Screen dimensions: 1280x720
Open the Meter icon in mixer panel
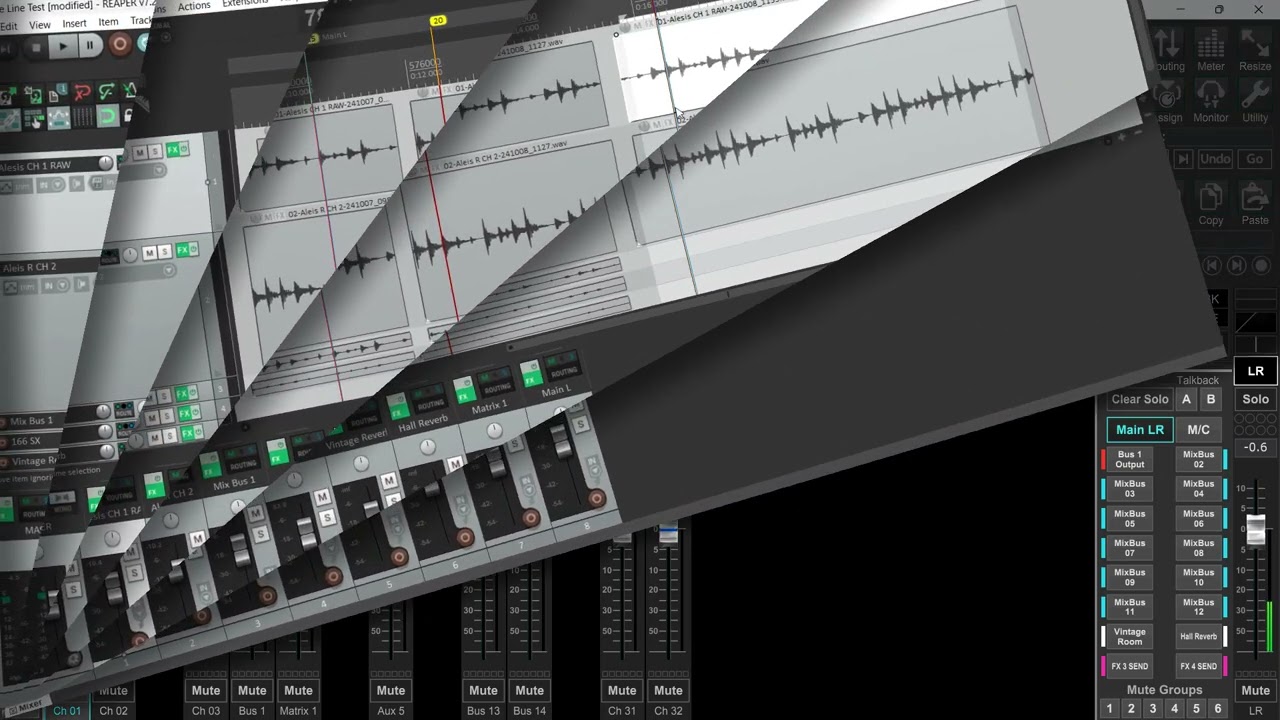pyautogui.click(x=1211, y=50)
